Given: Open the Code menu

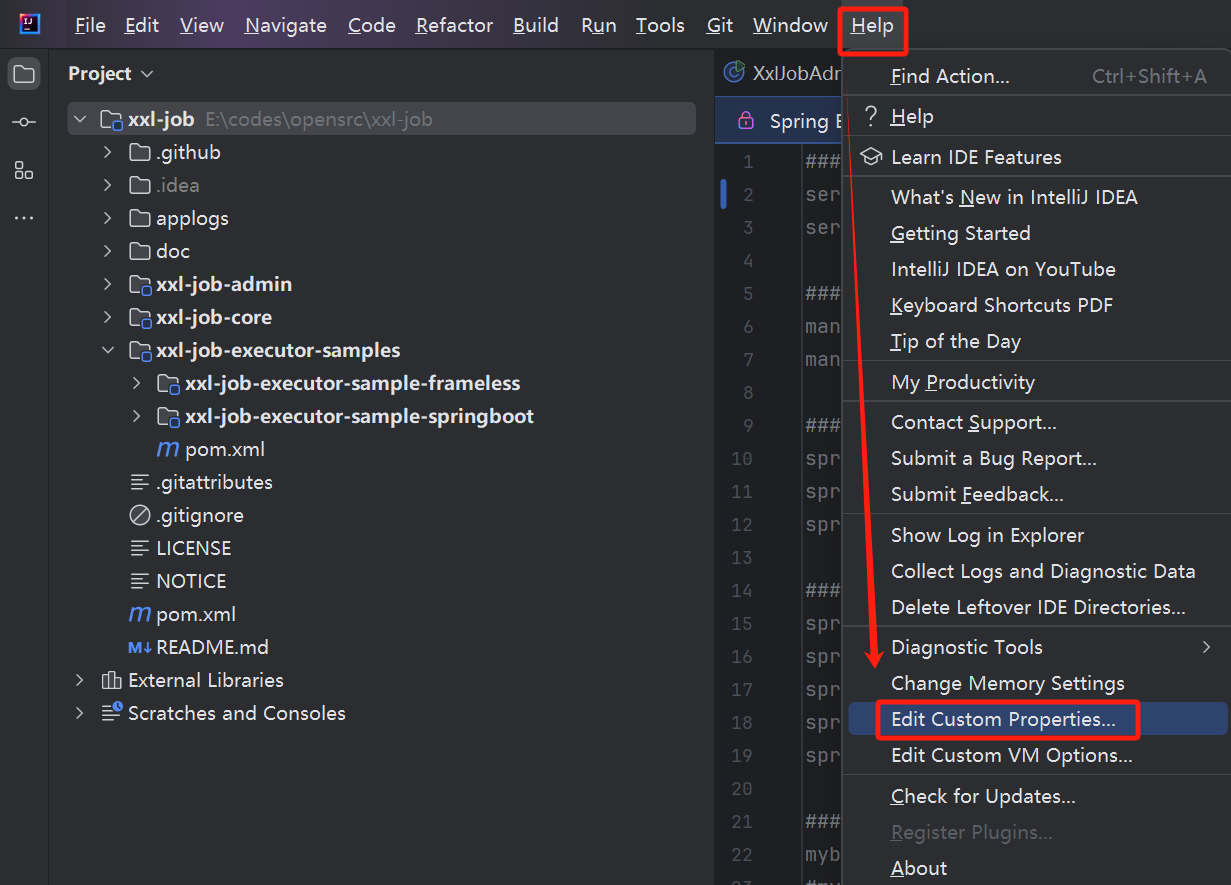Looking at the screenshot, I should click(372, 25).
